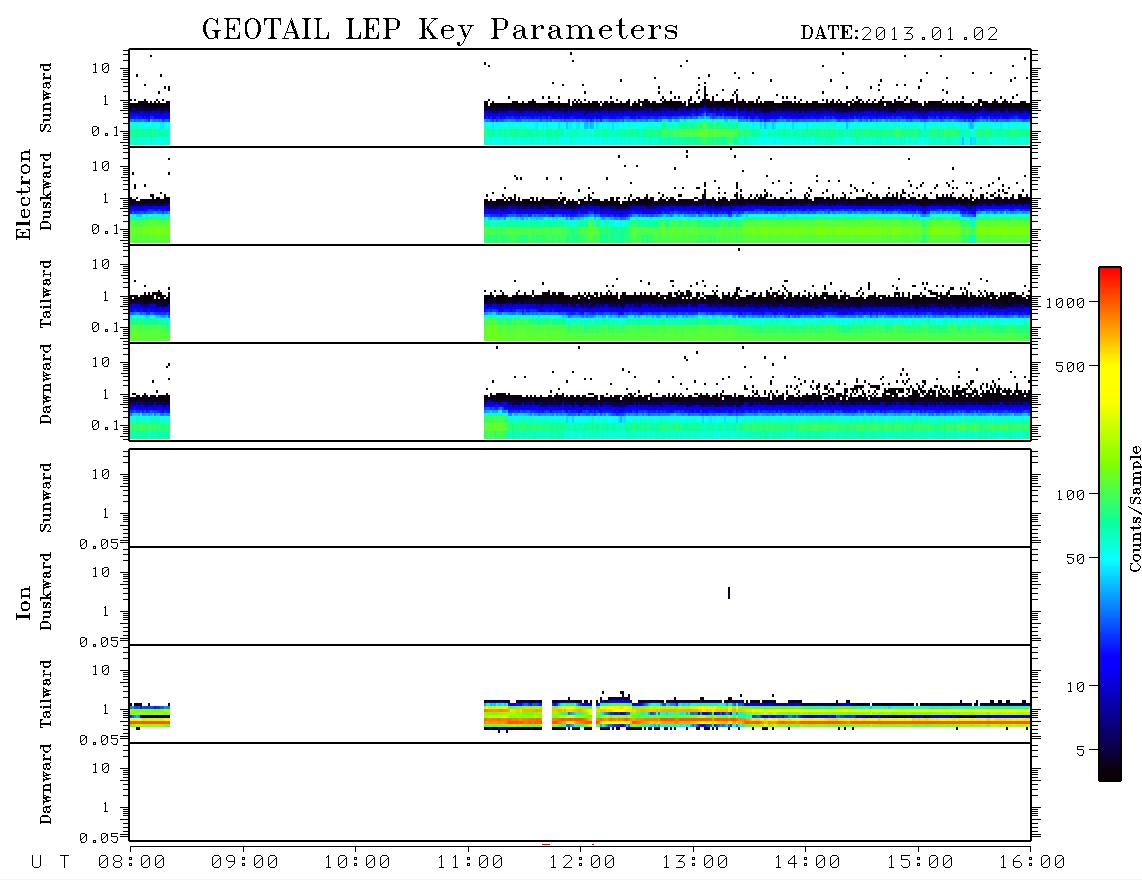Click the Electron Tailward spectrogram data after 11:00
1142x880 pixels.
757,317
